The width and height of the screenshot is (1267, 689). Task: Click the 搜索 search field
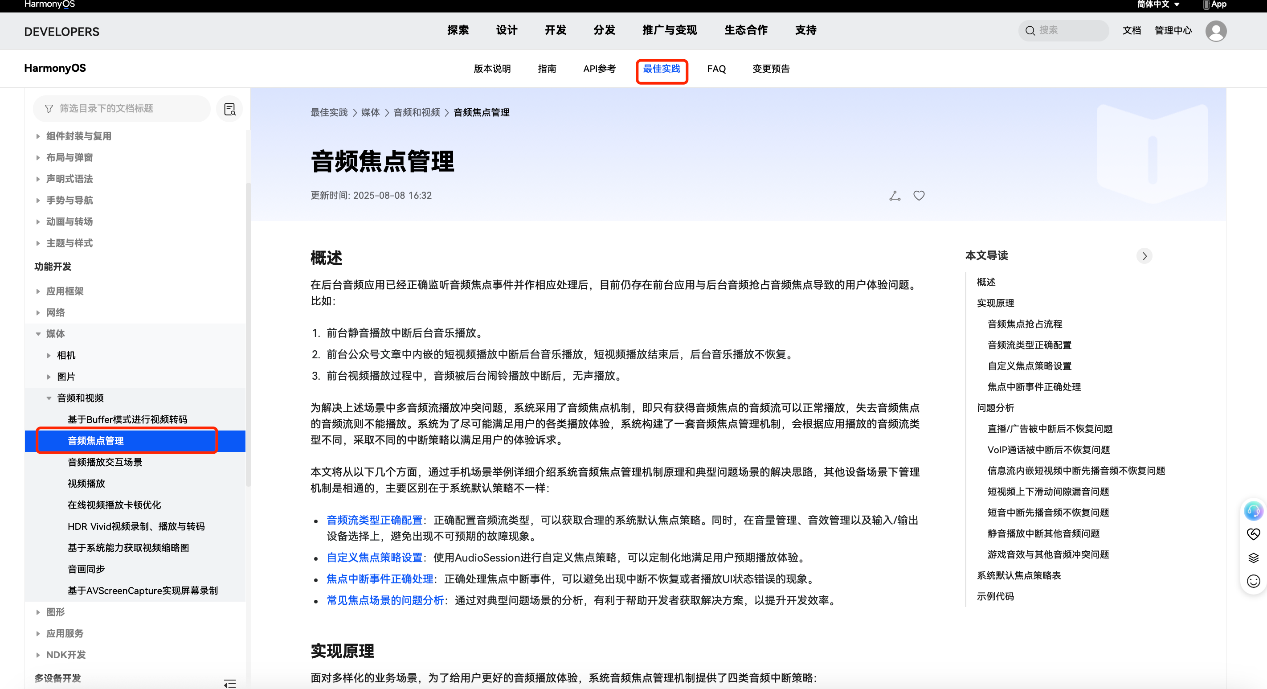pos(1070,31)
